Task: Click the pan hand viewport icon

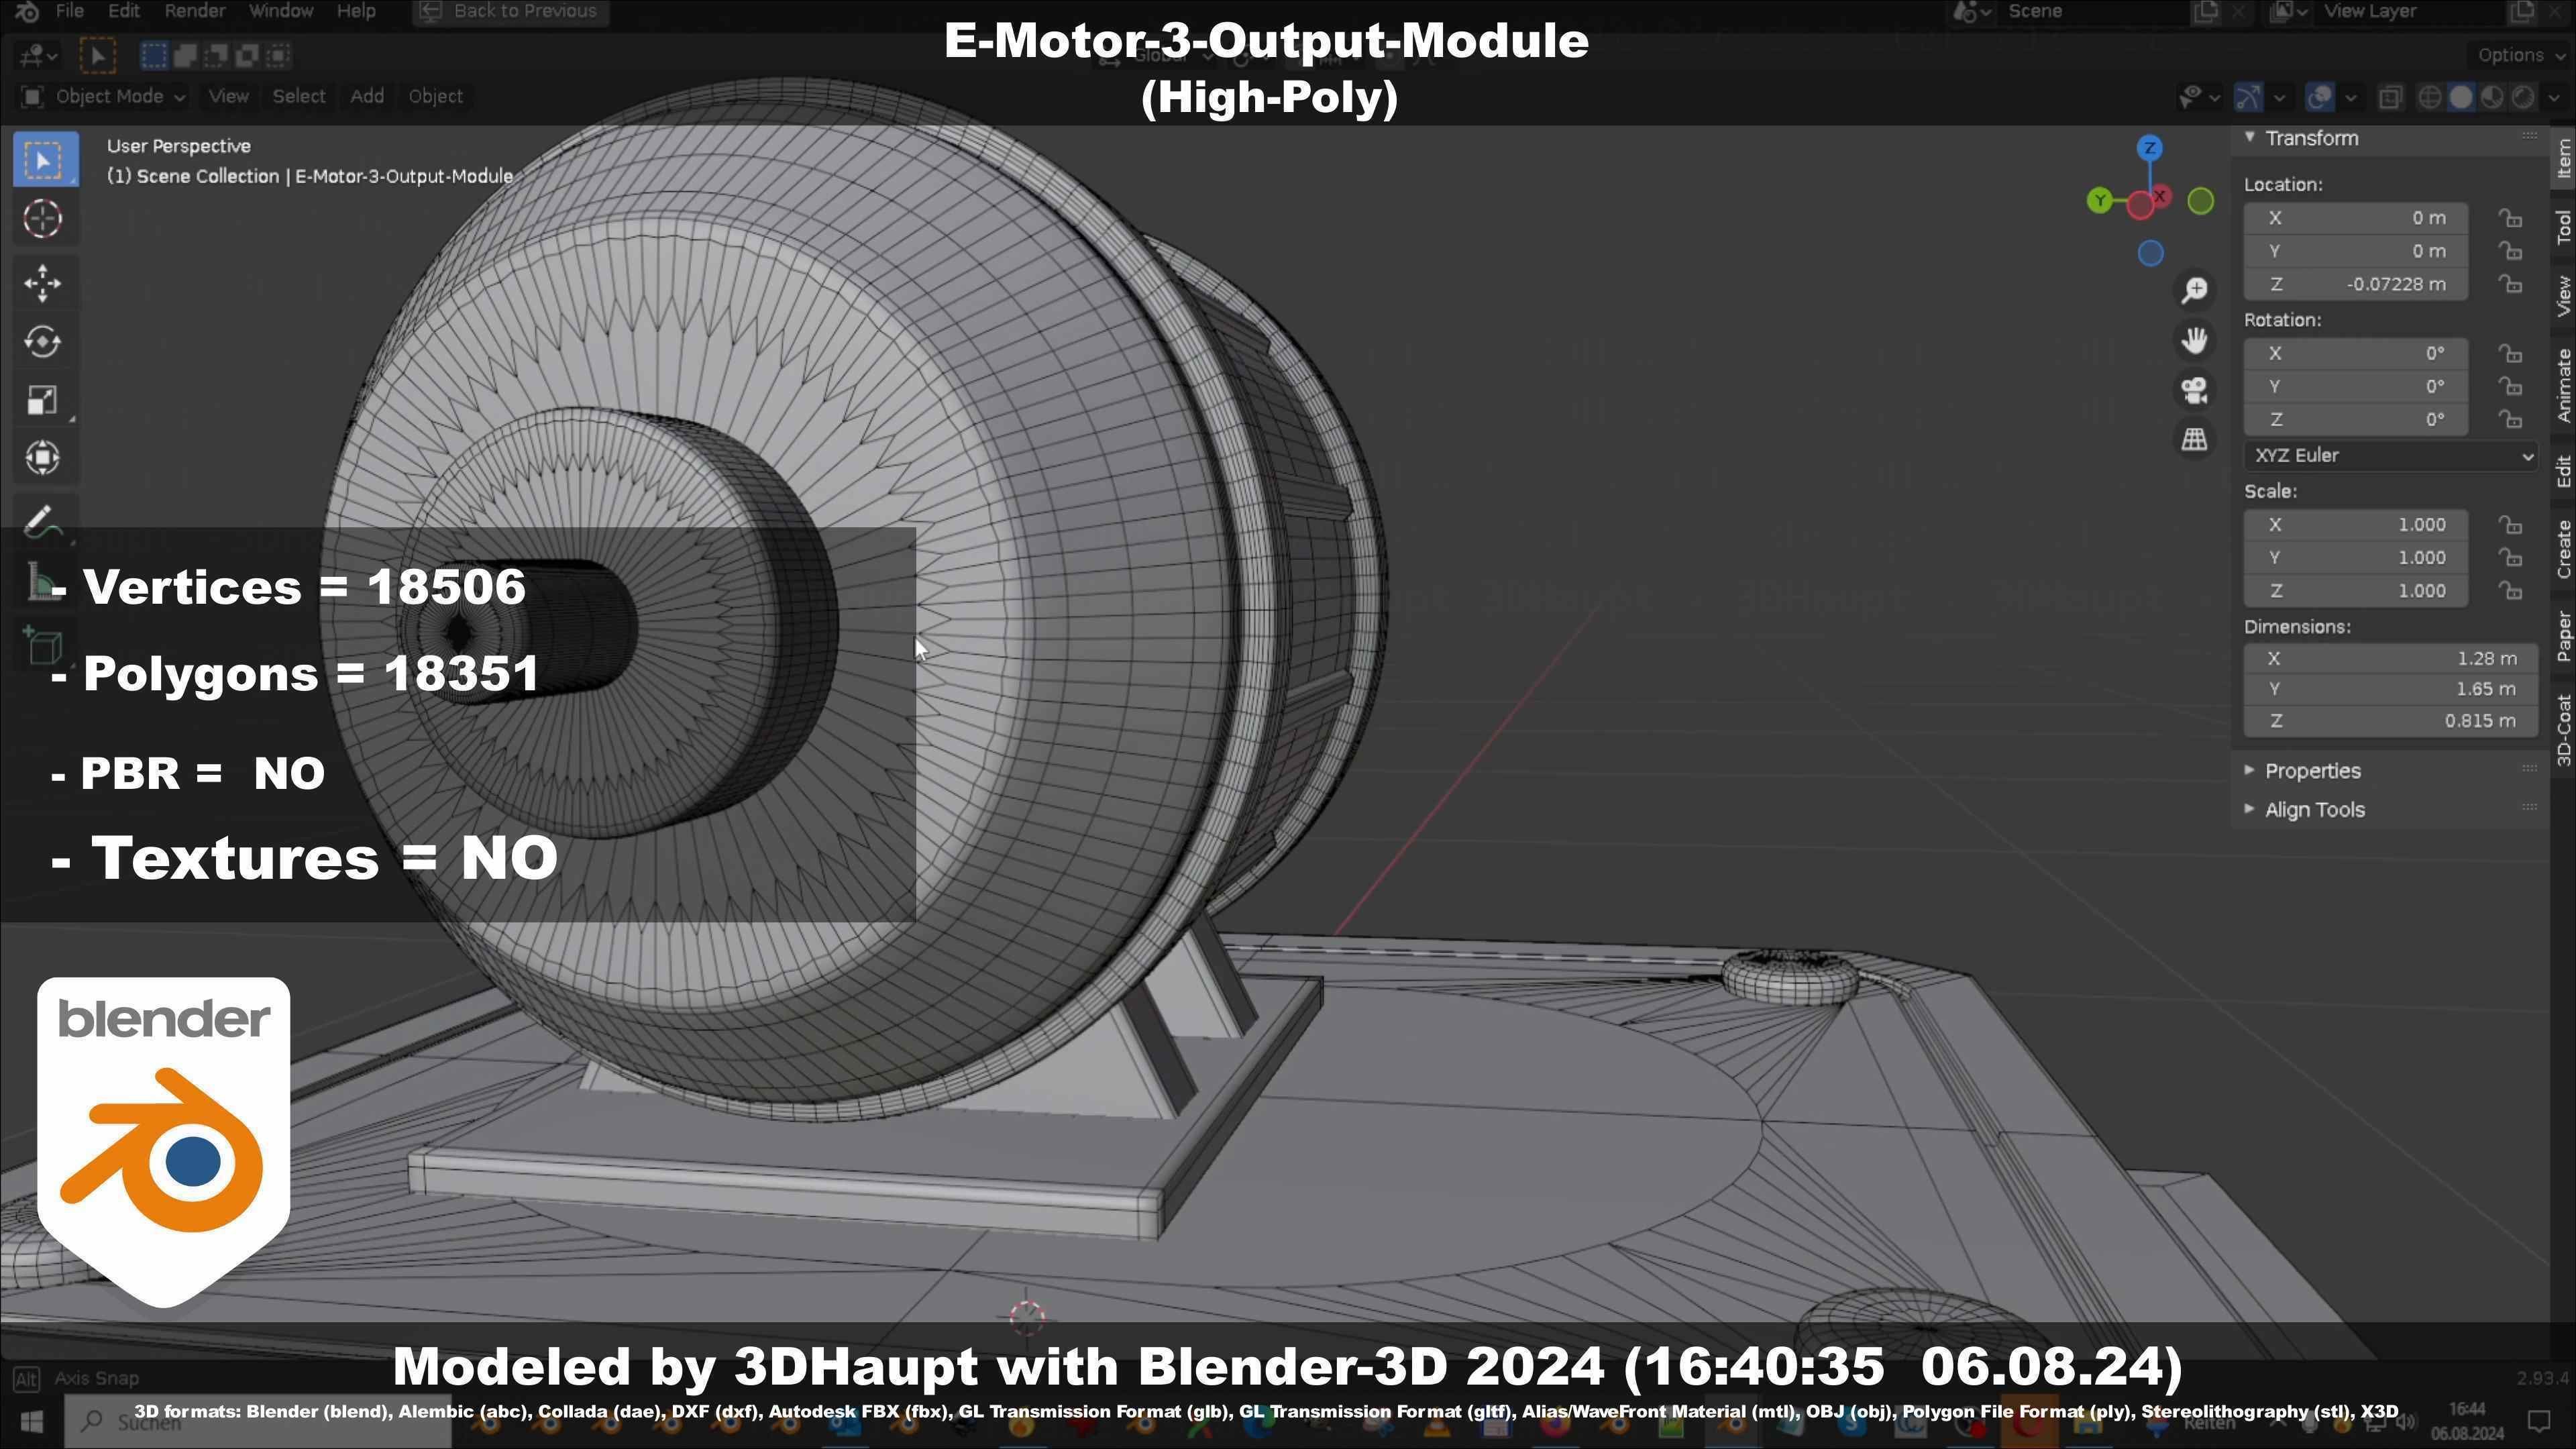Action: click(x=2195, y=341)
